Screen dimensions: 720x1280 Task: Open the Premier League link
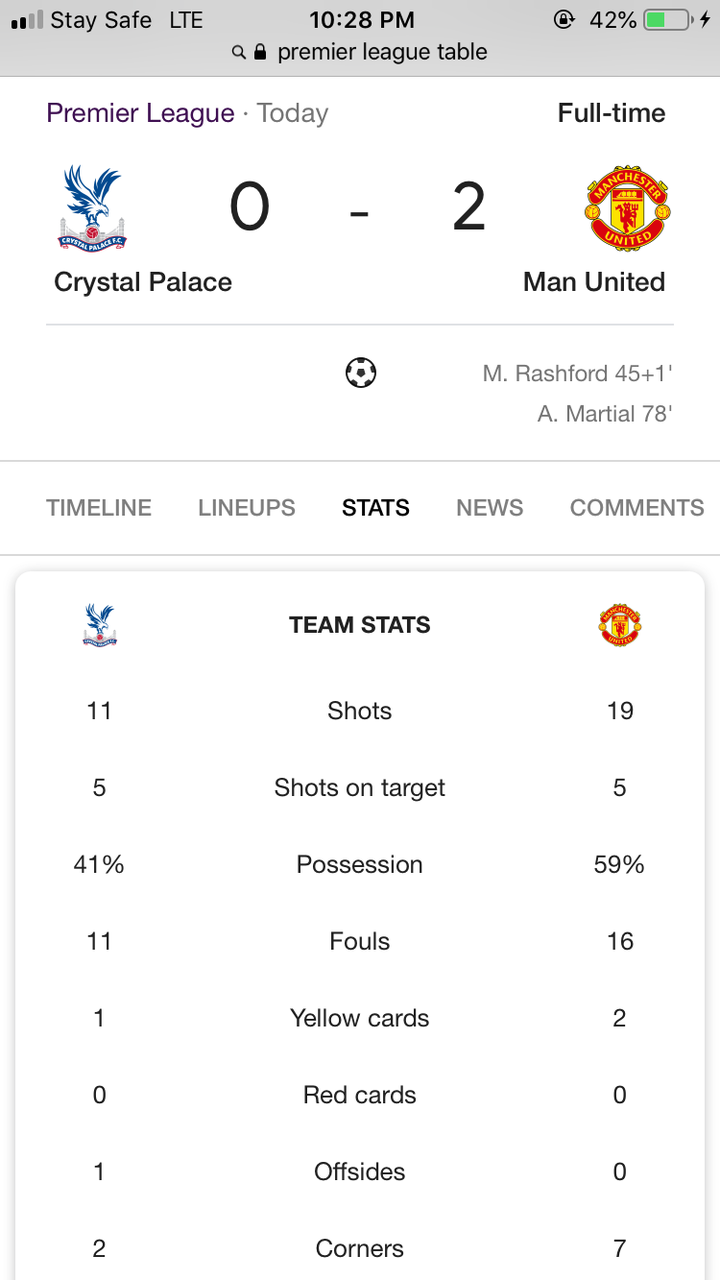[140, 113]
